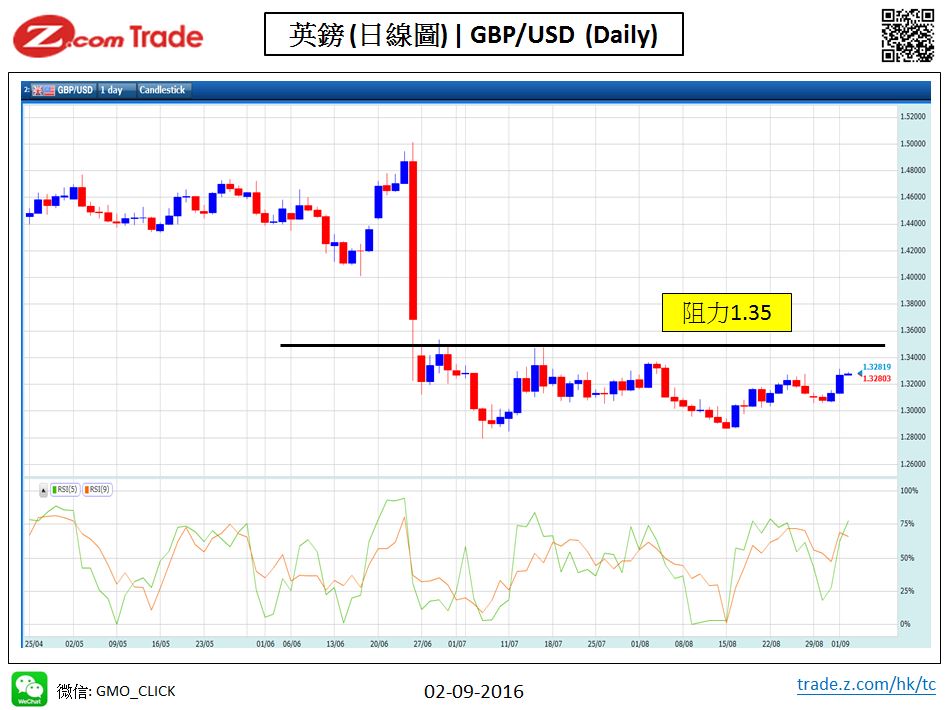Click the 01/08 date axis label
The height and width of the screenshot is (710, 952).
640,644
